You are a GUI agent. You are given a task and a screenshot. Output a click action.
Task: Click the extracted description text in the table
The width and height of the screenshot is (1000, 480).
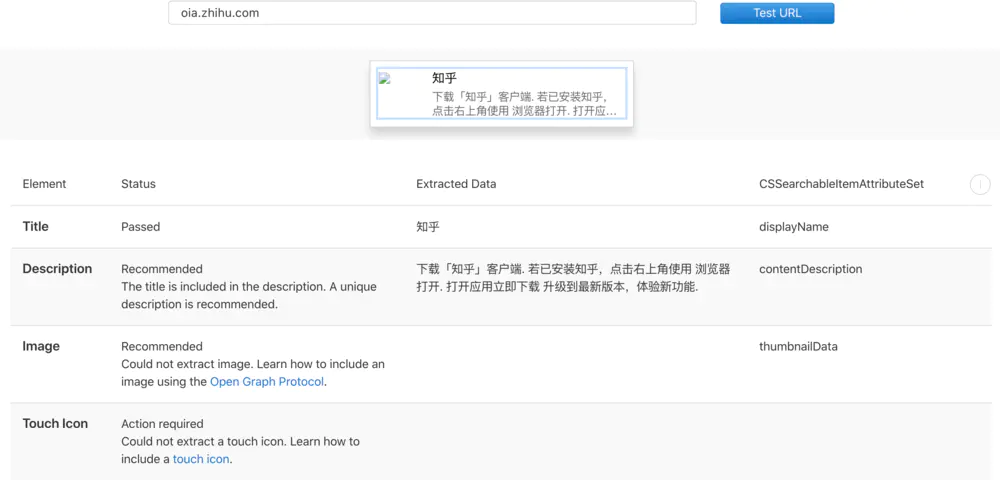[573, 278]
